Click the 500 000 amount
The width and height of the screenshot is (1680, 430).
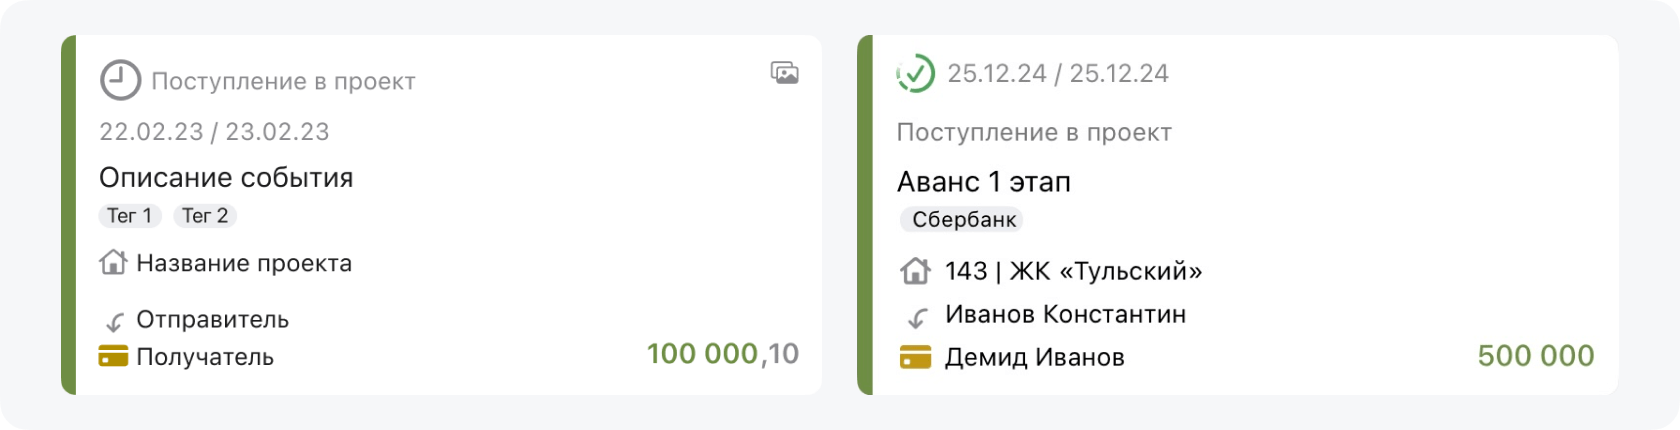[x=1535, y=356]
